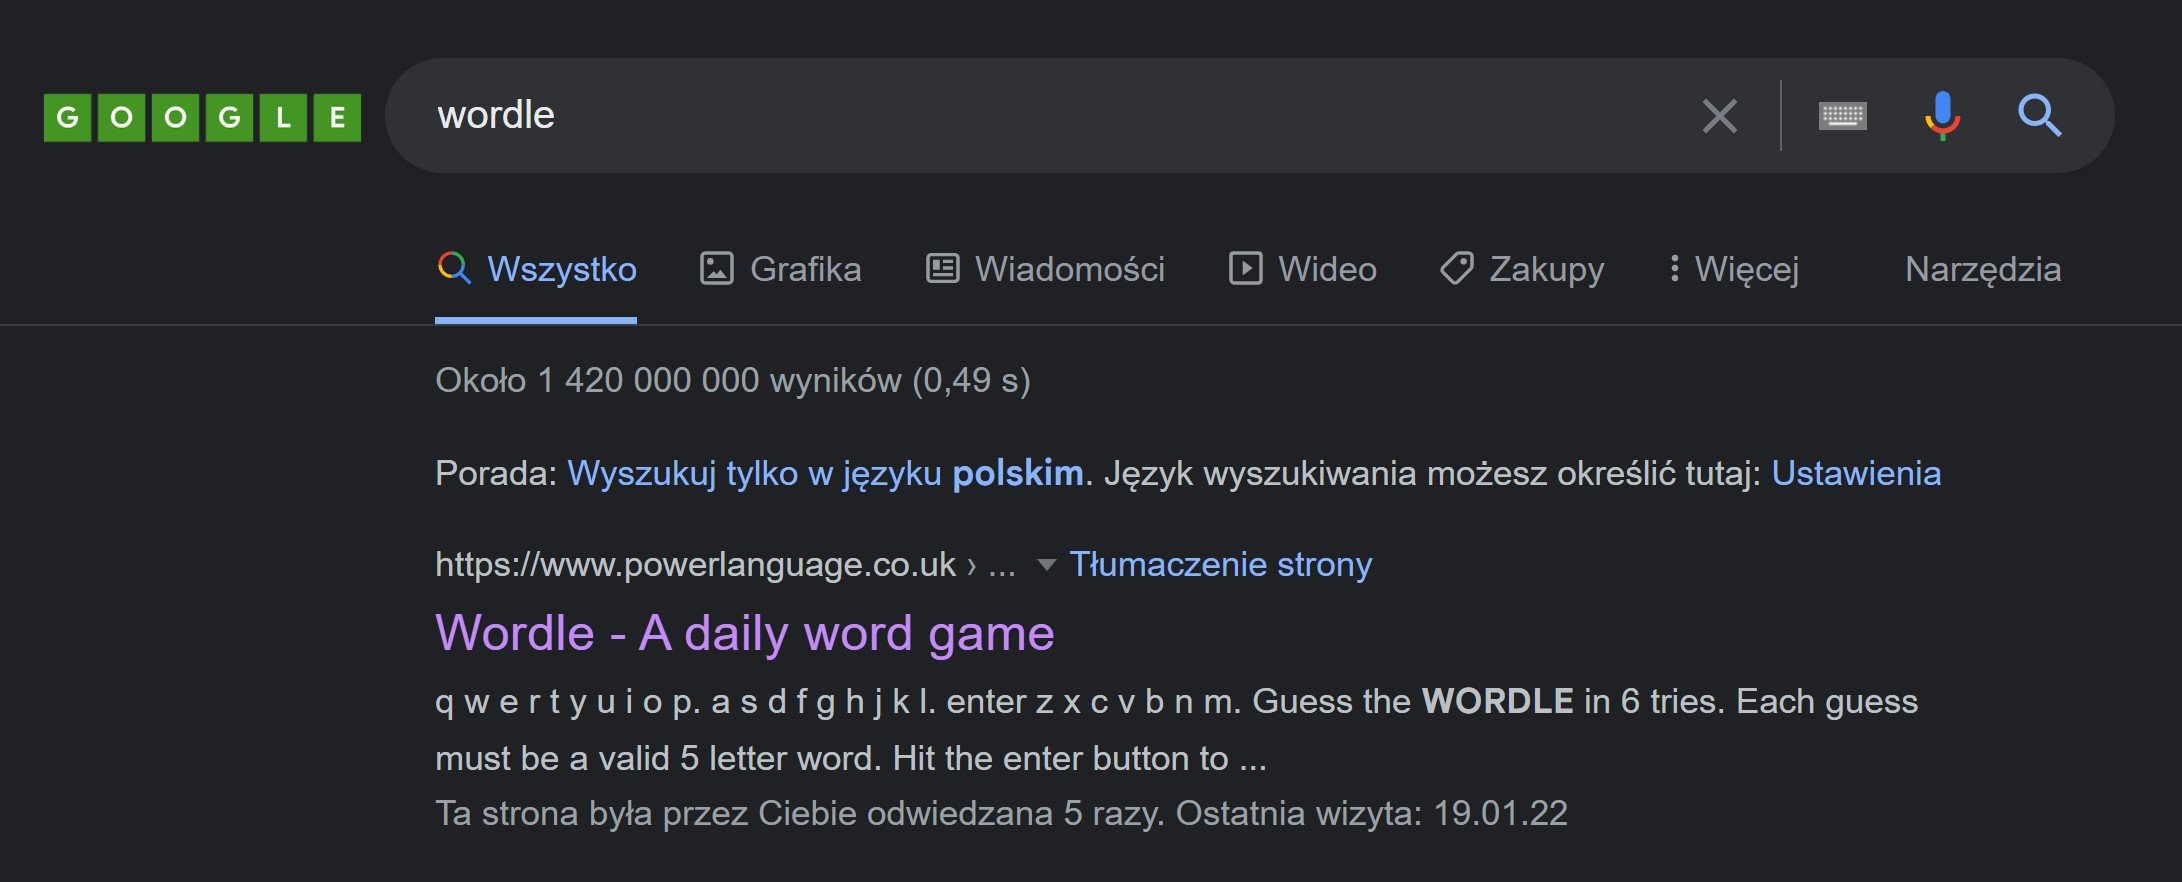Expand the dropdown arrow beside powerlanguage URL
This screenshot has height=882, width=2182.
[1046, 565]
